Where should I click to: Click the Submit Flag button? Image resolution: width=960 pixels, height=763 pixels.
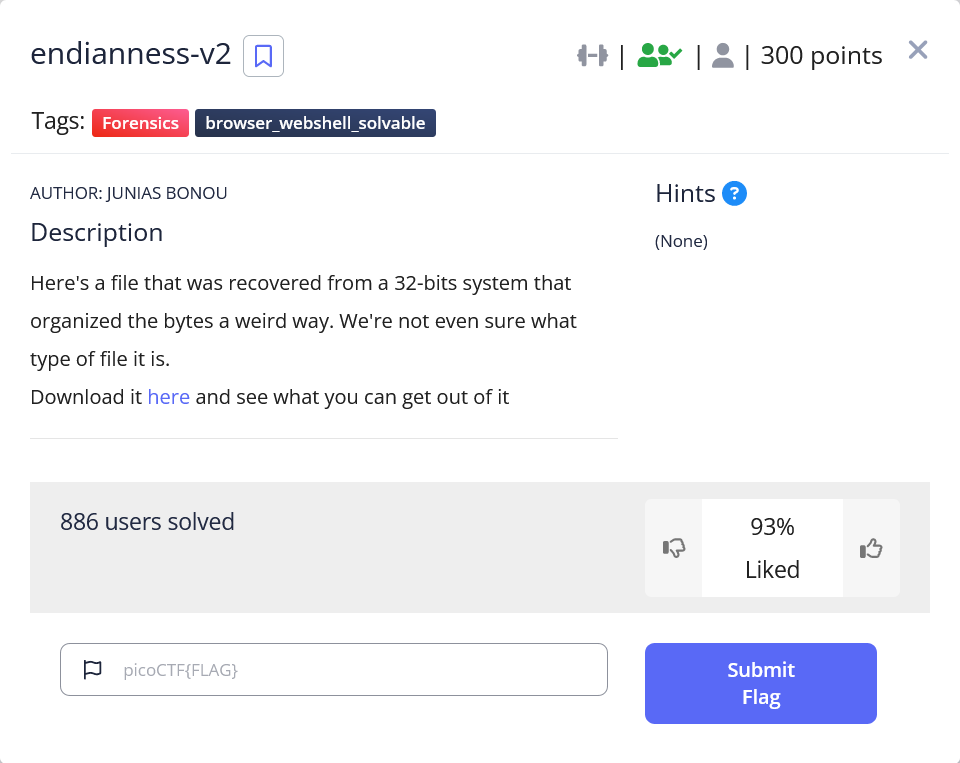click(x=760, y=683)
